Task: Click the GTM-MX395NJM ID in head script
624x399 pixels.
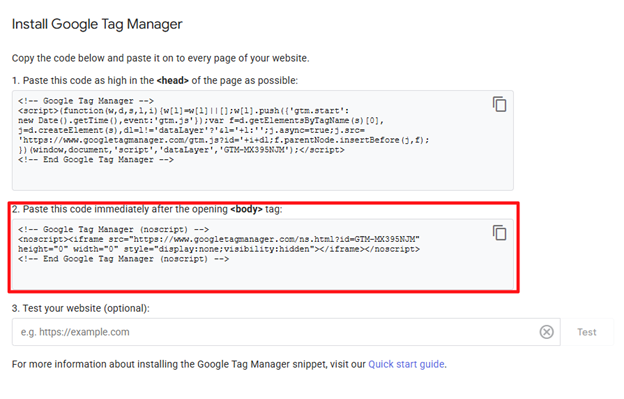Action: 254,150
